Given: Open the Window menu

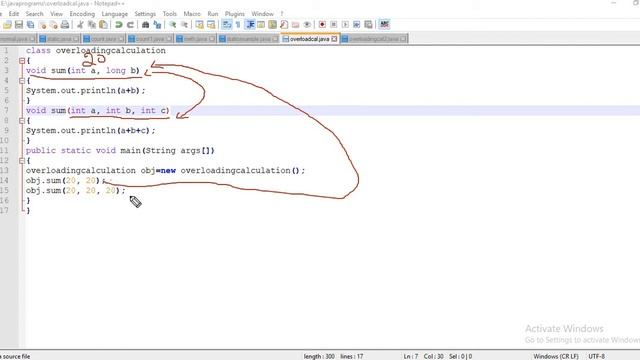Looking at the screenshot, I should tap(262, 13).
